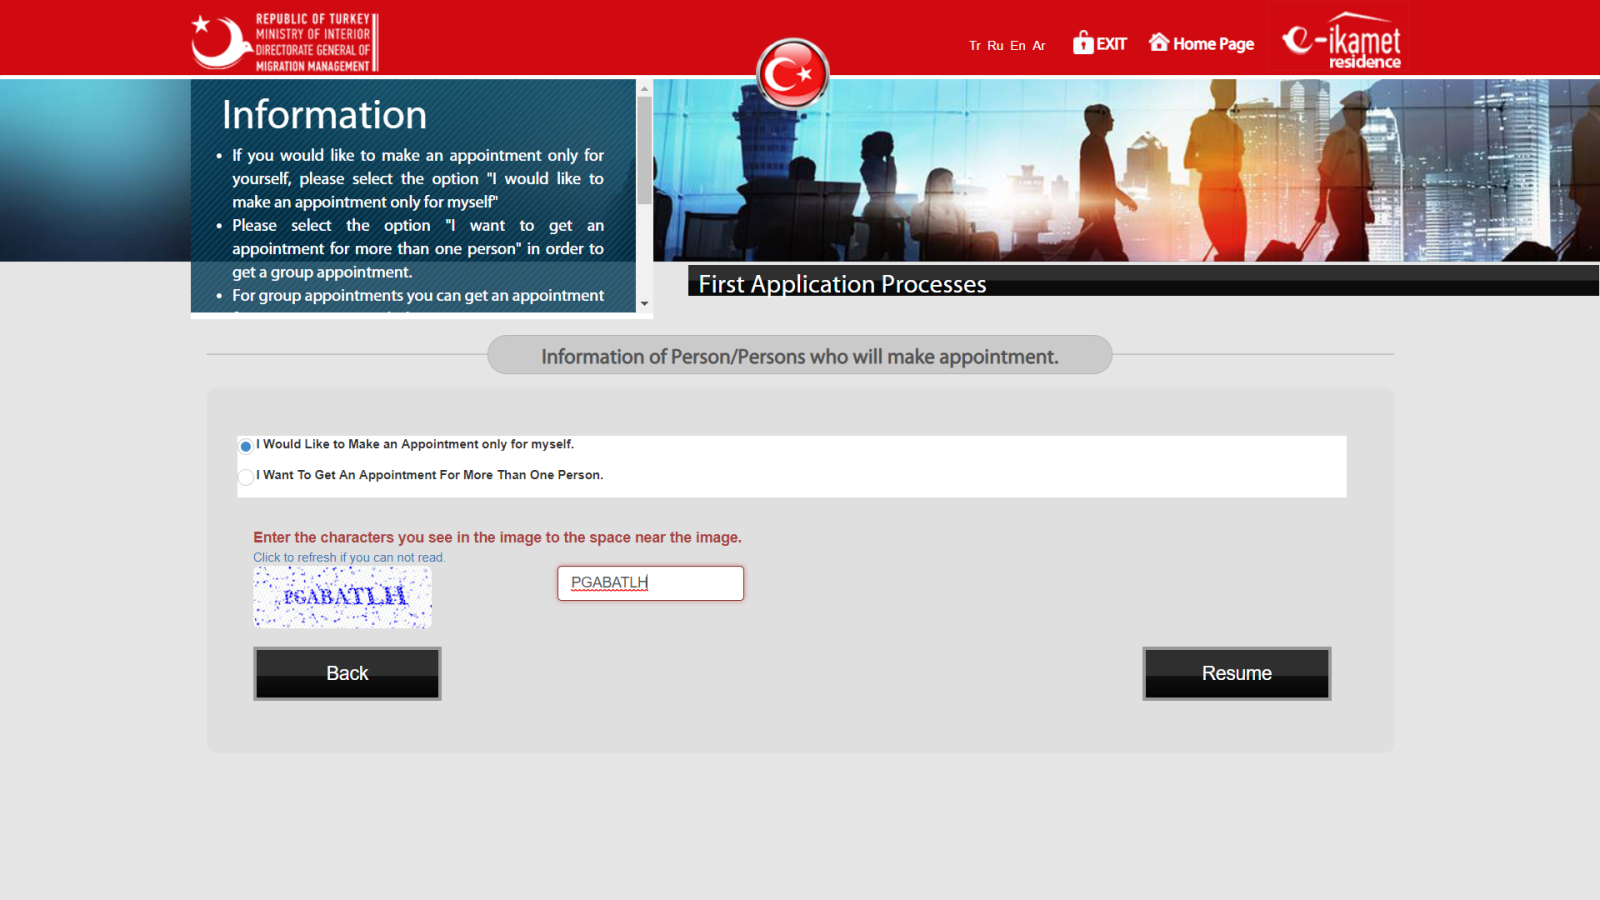Click the captcha image to refresh
Screen dimensions: 1600x900
[342, 597]
